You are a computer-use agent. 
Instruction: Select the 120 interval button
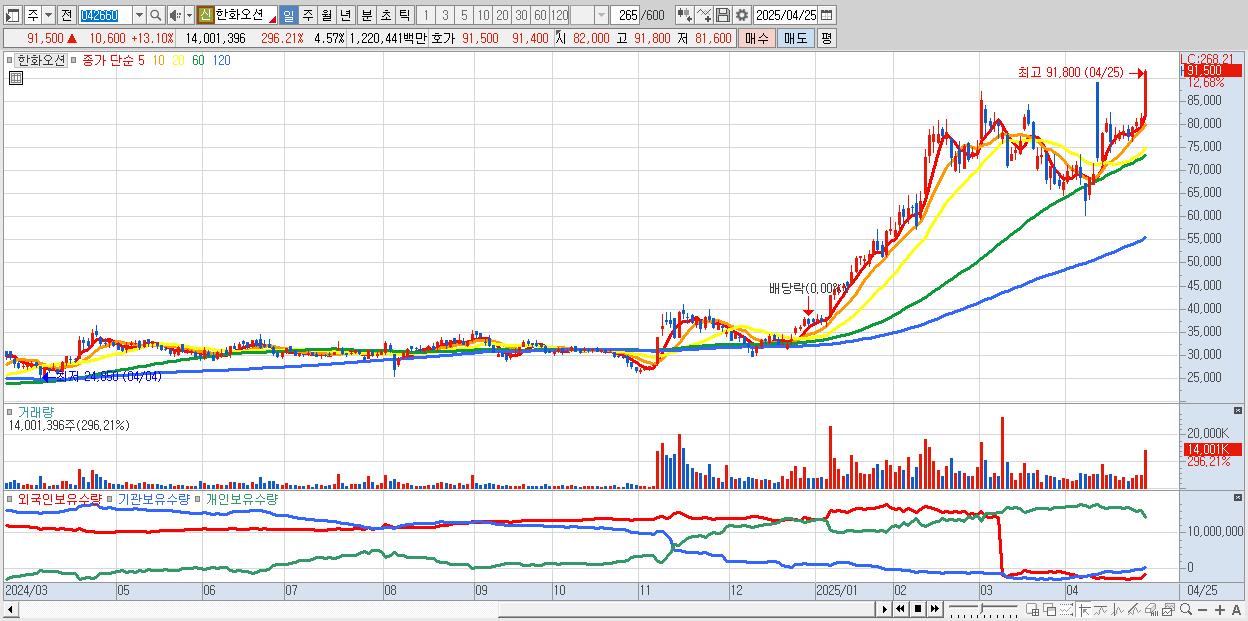pyautogui.click(x=559, y=15)
